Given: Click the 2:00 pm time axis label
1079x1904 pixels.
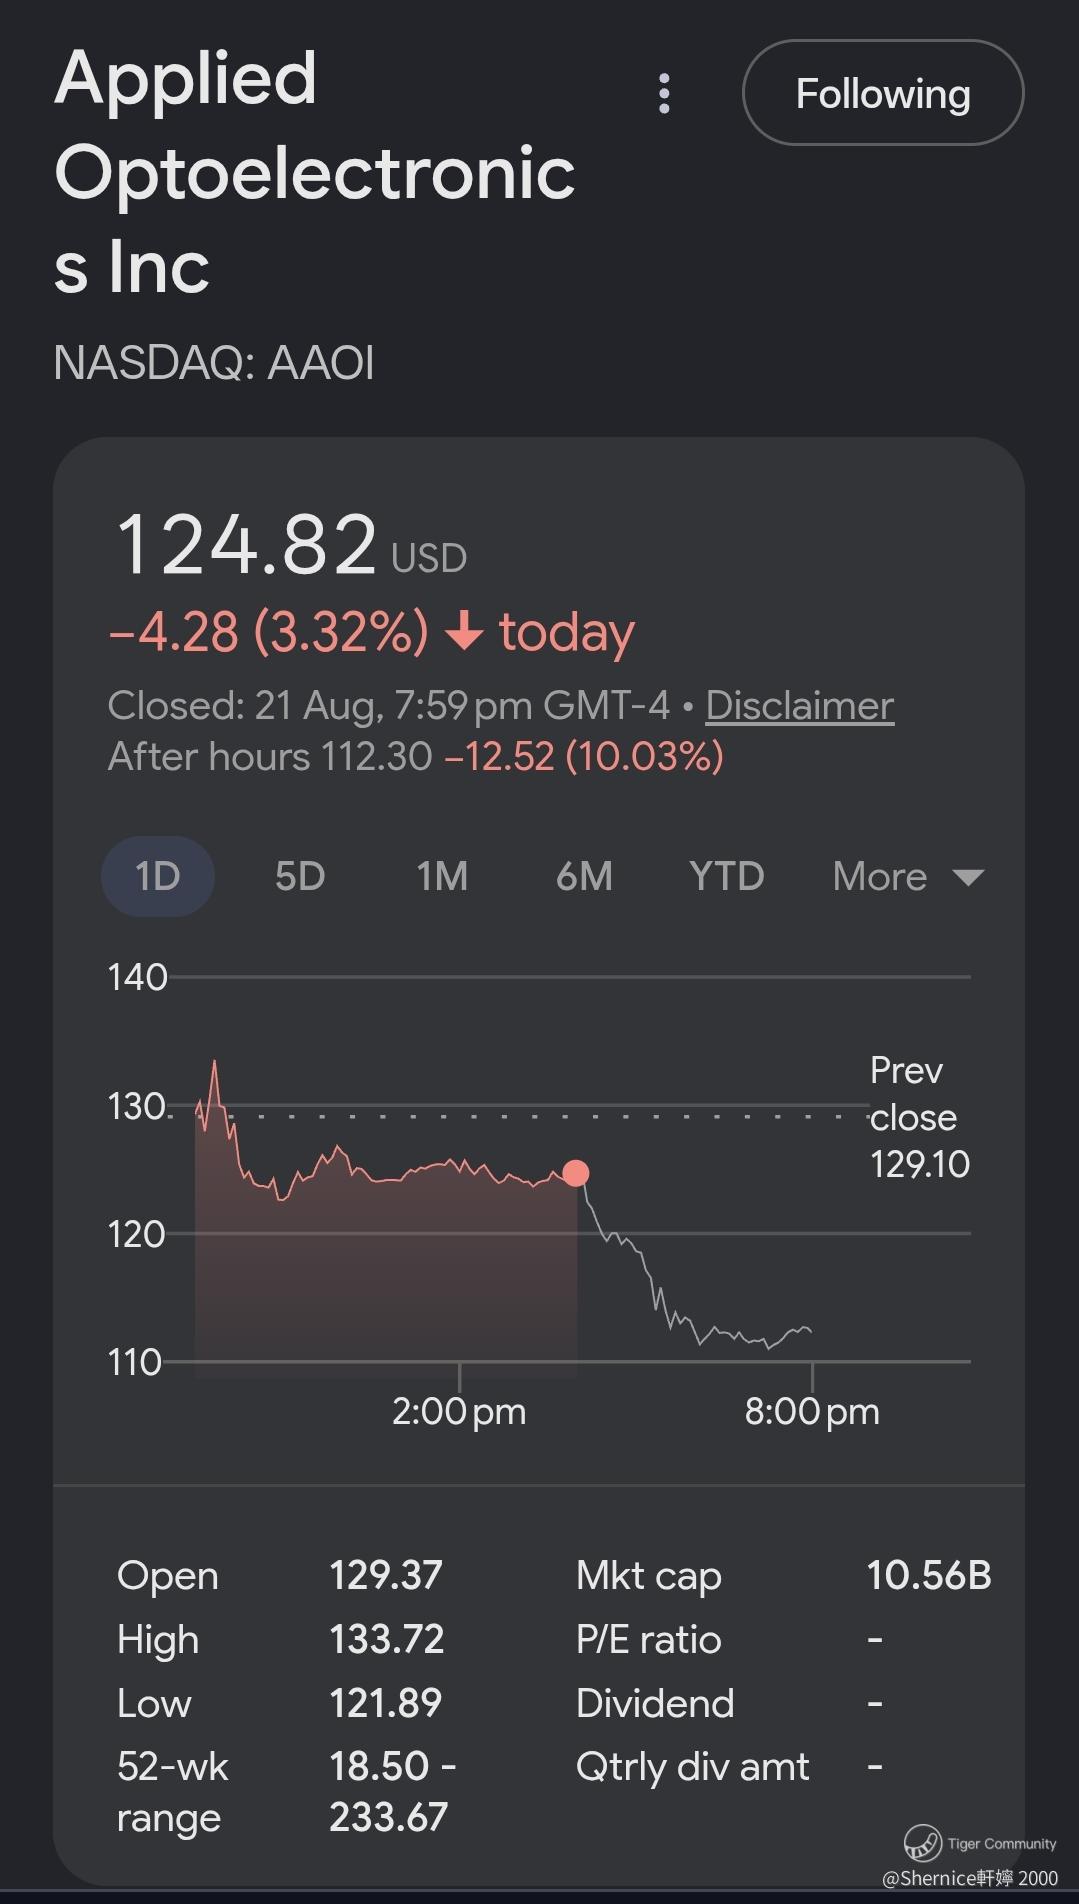Looking at the screenshot, I should point(459,1411).
